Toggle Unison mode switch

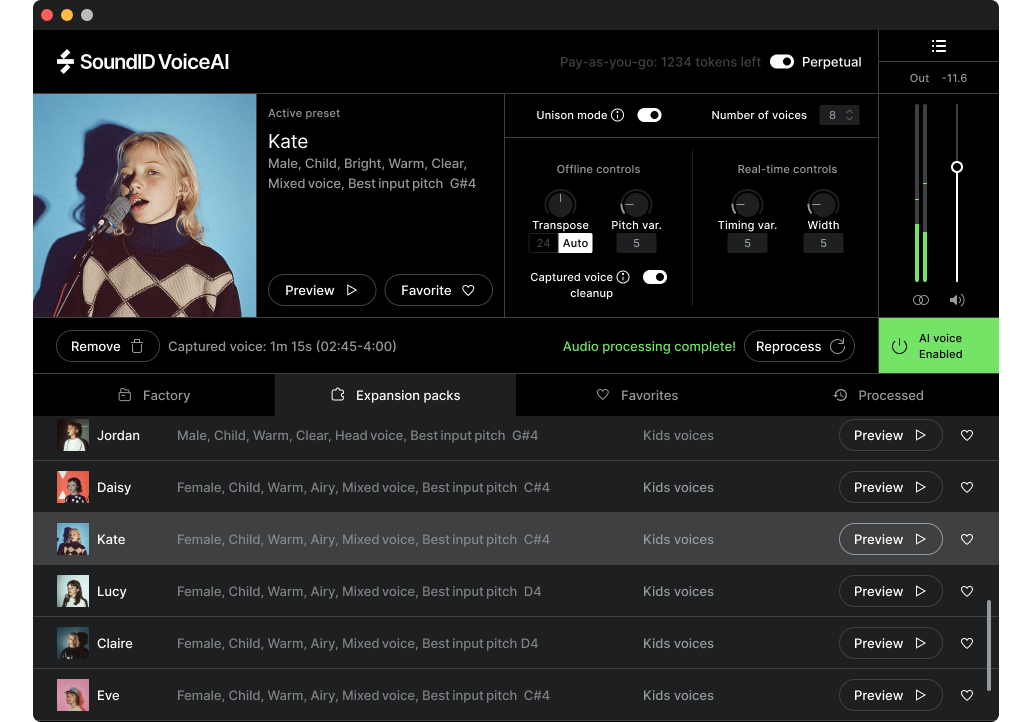650,115
